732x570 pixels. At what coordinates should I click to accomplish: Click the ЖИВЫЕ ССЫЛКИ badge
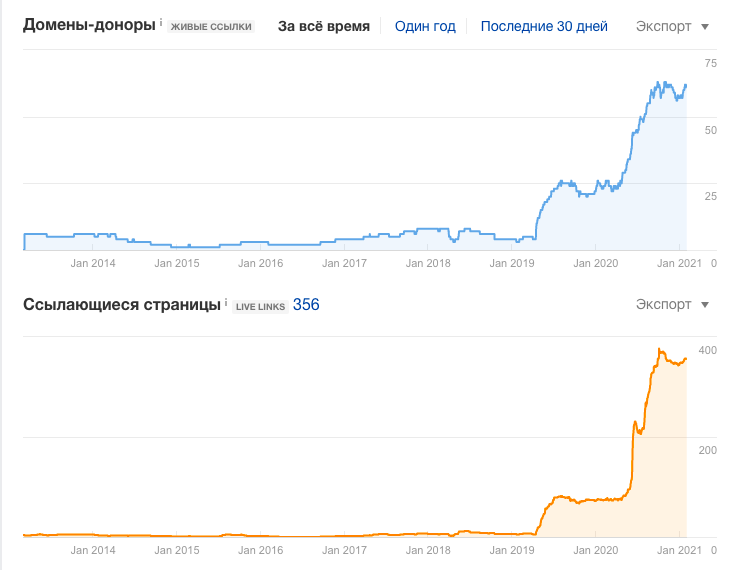tap(211, 27)
